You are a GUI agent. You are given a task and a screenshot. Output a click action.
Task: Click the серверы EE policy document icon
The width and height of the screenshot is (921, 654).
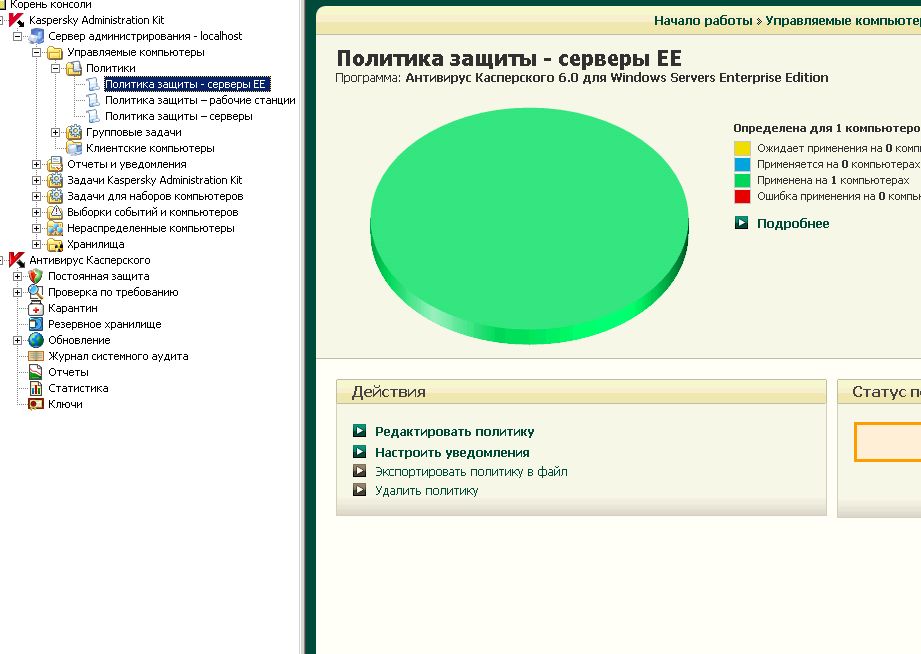point(93,84)
